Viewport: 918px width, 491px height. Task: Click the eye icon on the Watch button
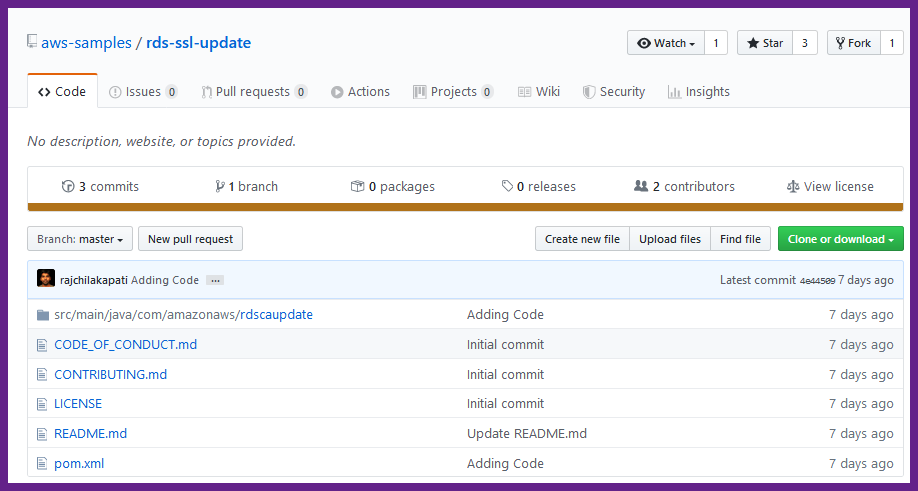point(644,43)
